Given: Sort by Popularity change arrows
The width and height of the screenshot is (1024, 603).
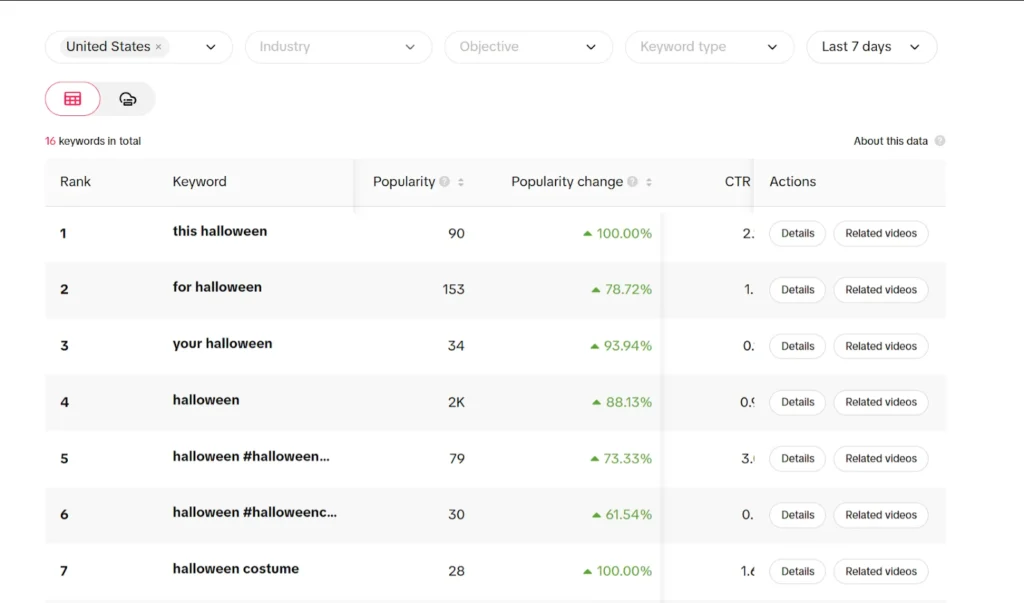Looking at the screenshot, I should tap(649, 182).
